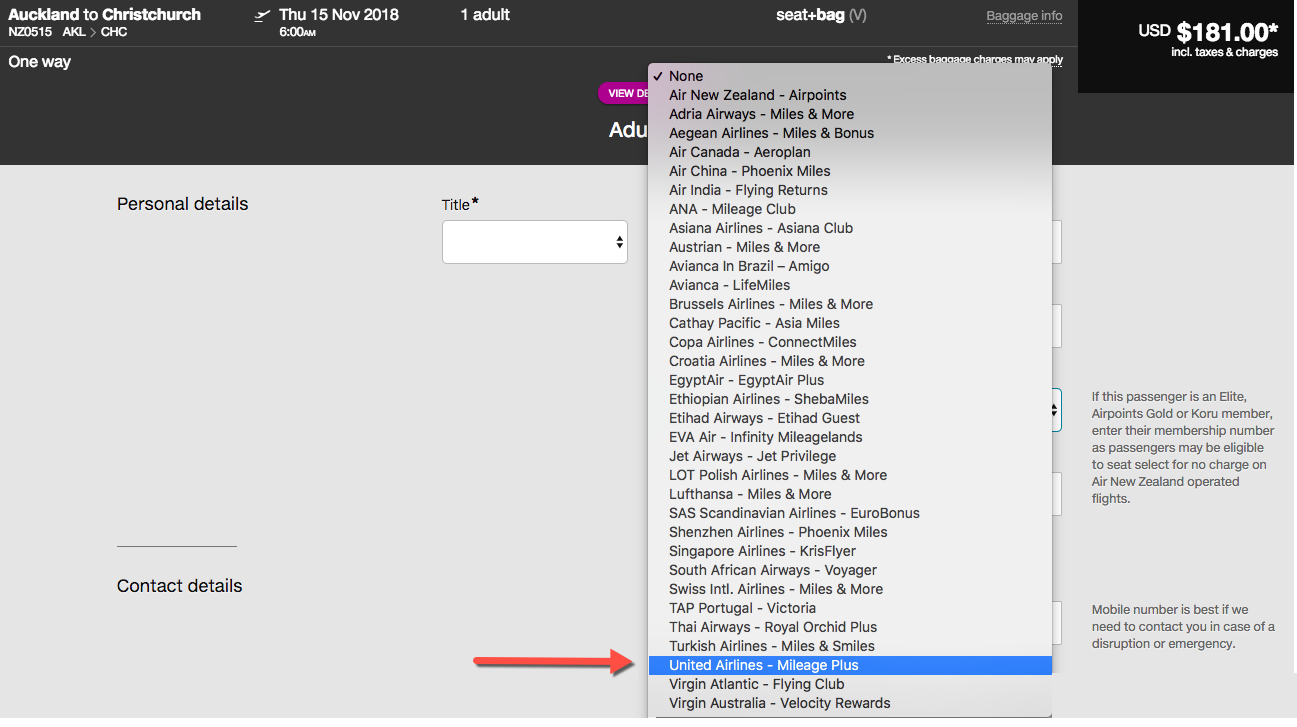Pick Aegean Airlines - Miles & Bonus
This screenshot has width=1297, height=727.
850,133
